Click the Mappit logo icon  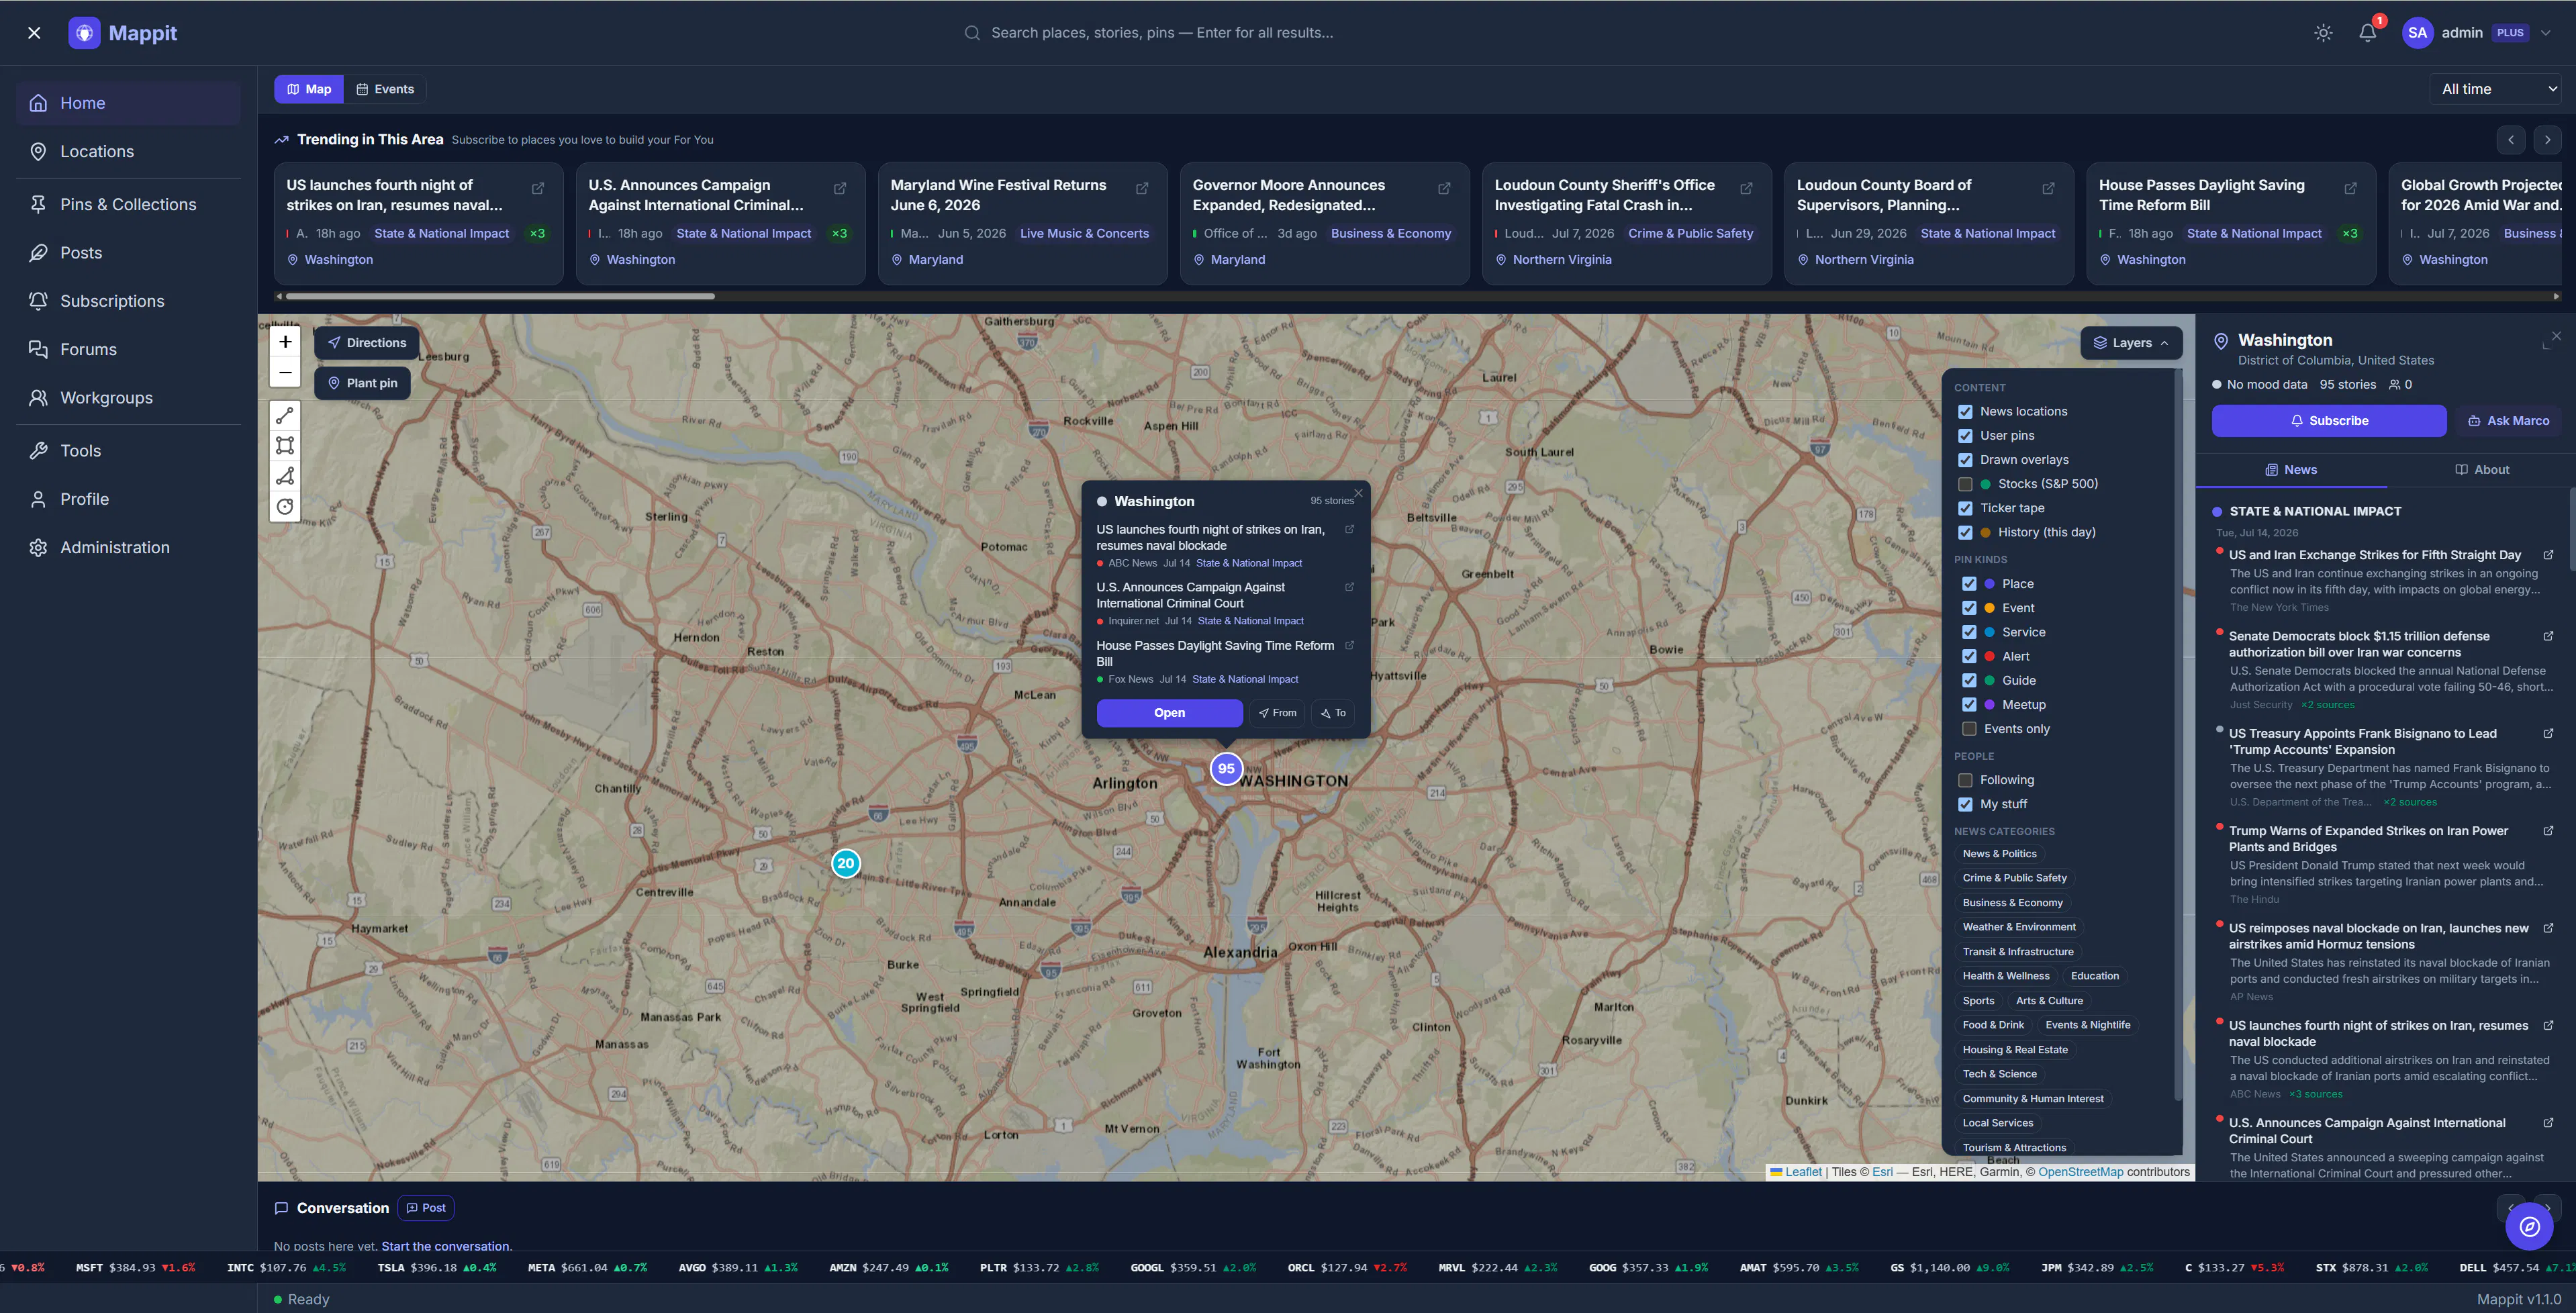[84, 33]
